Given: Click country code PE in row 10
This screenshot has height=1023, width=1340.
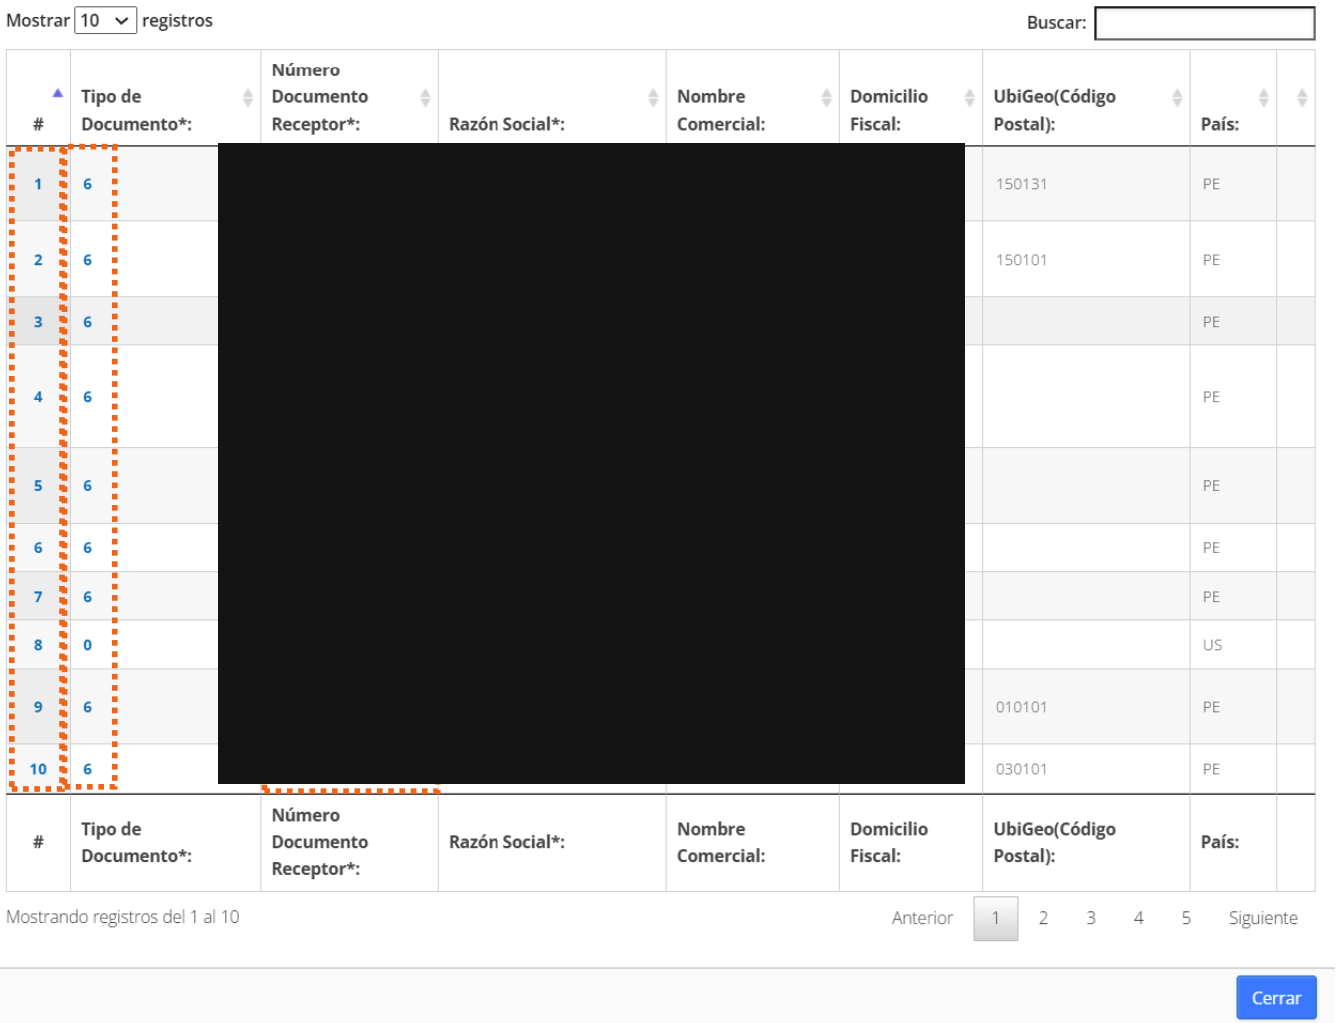Looking at the screenshot, I should coord(1211,769).
